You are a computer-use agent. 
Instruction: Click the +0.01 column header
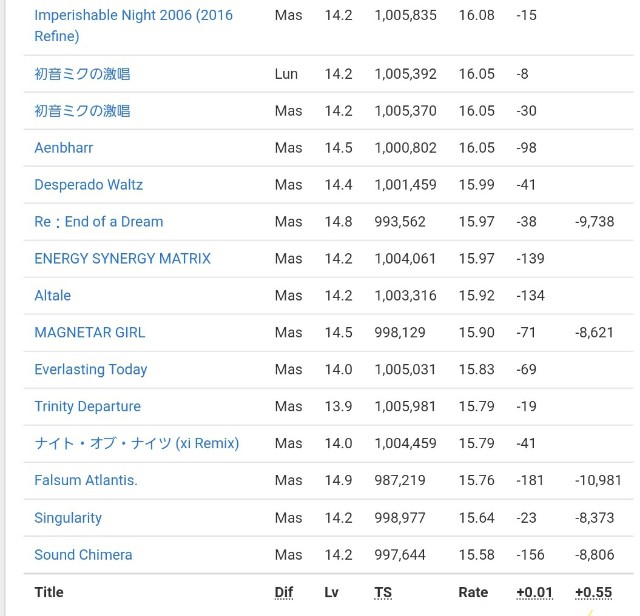(x=534, y=592)
